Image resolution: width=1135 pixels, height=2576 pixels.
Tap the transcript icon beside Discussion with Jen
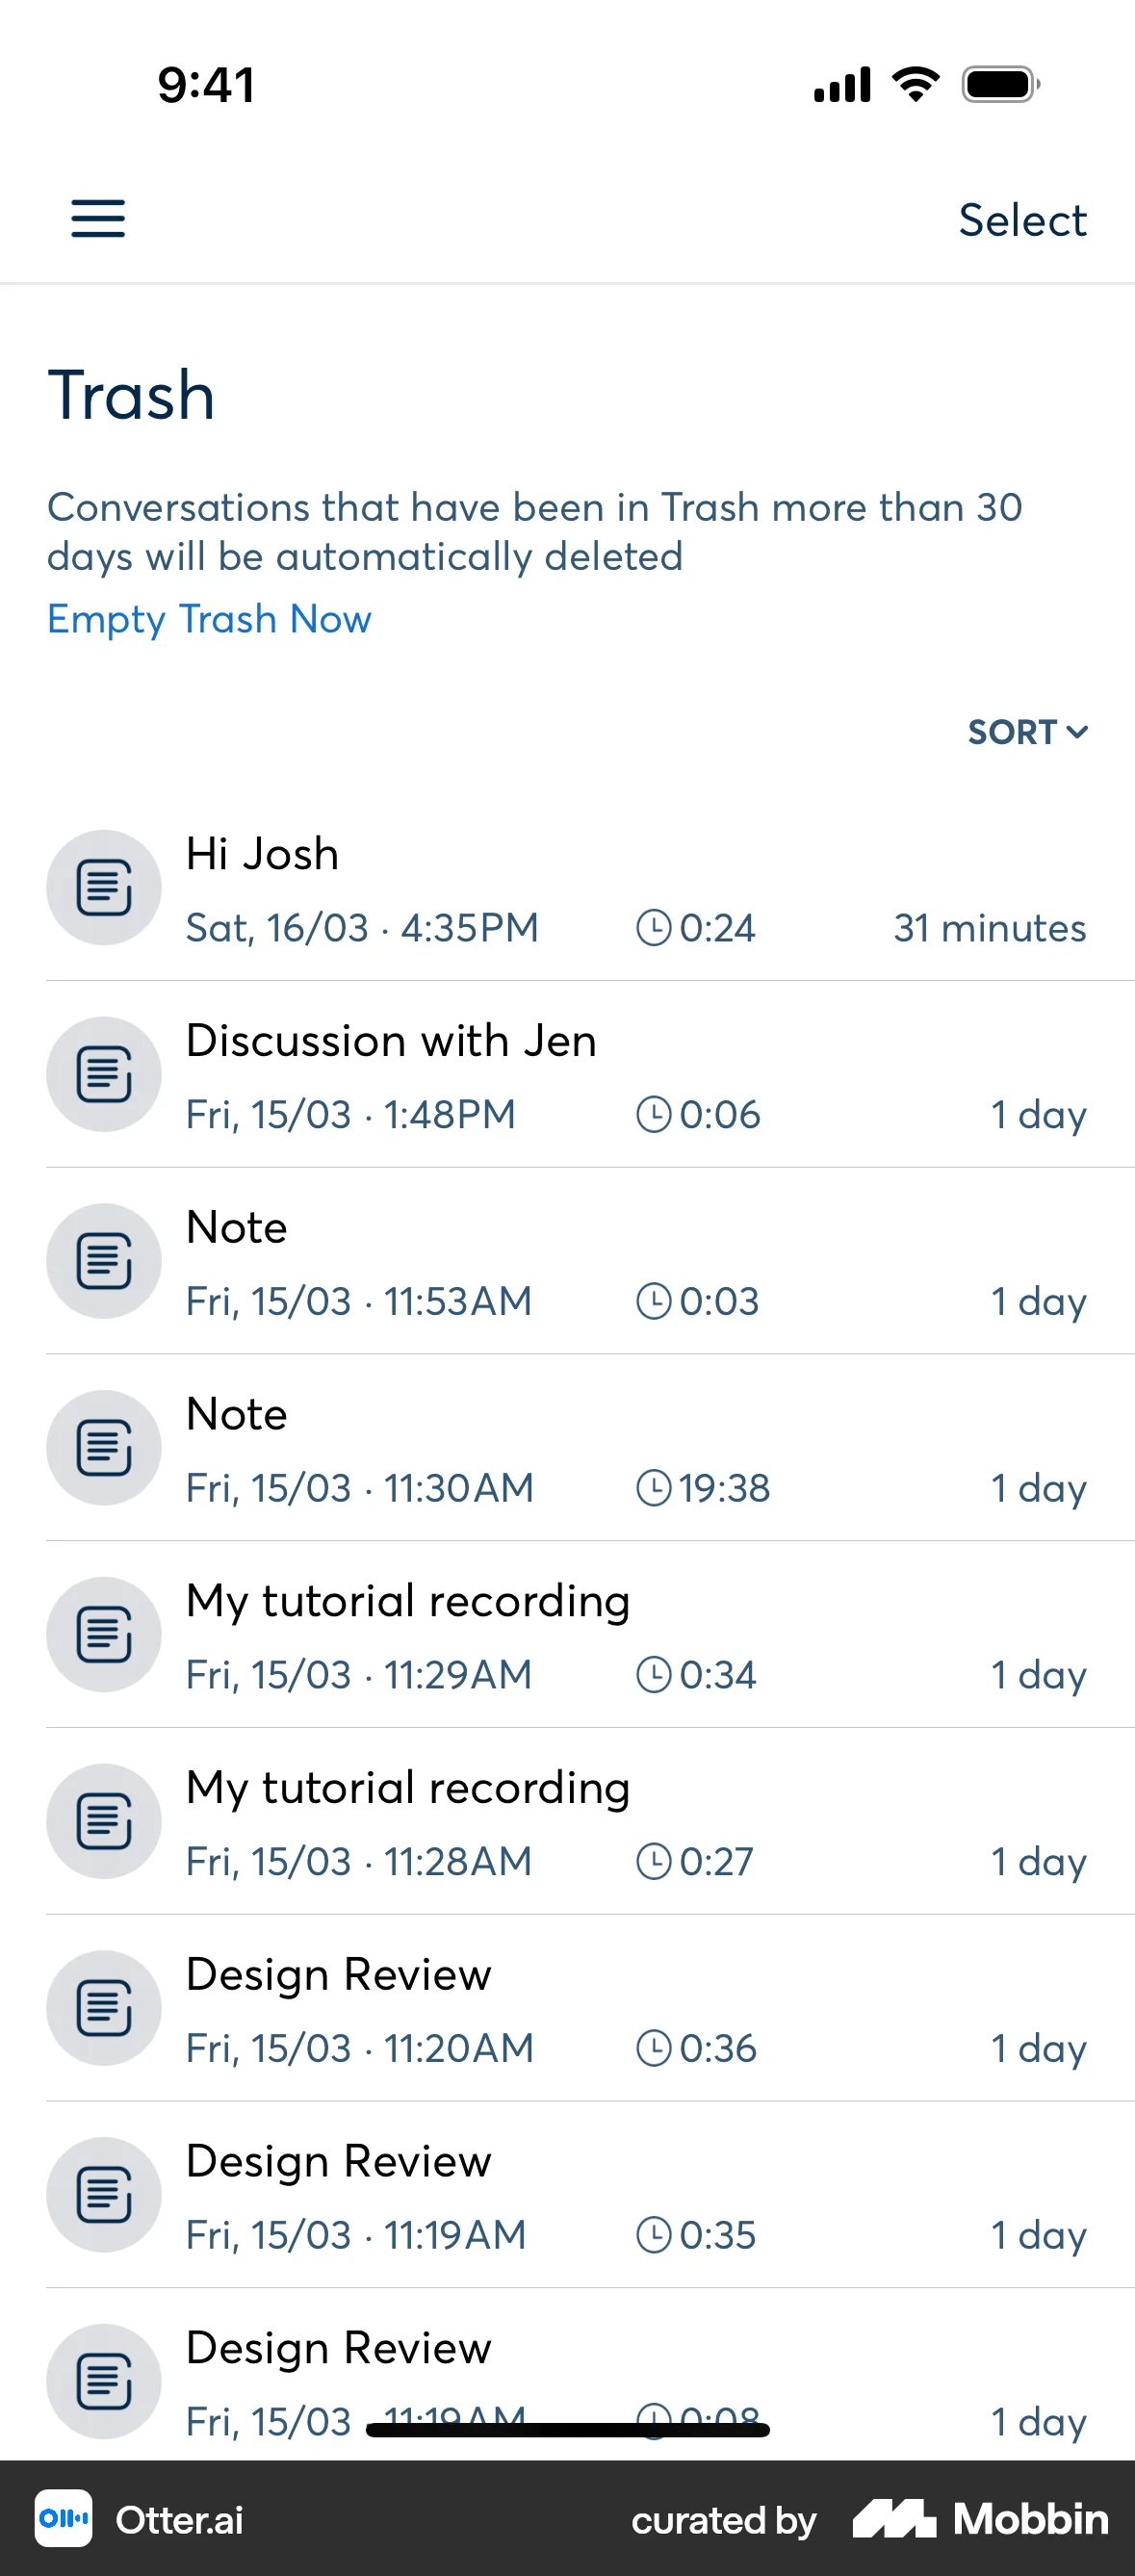(104, 1074)
